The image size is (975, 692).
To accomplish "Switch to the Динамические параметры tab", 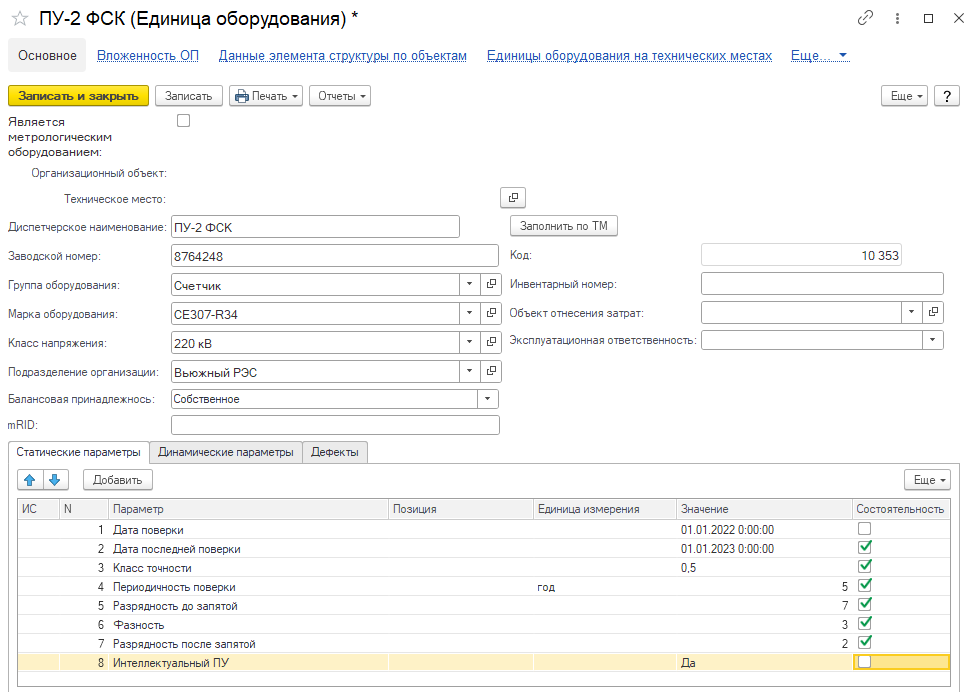I will [226, 453].
